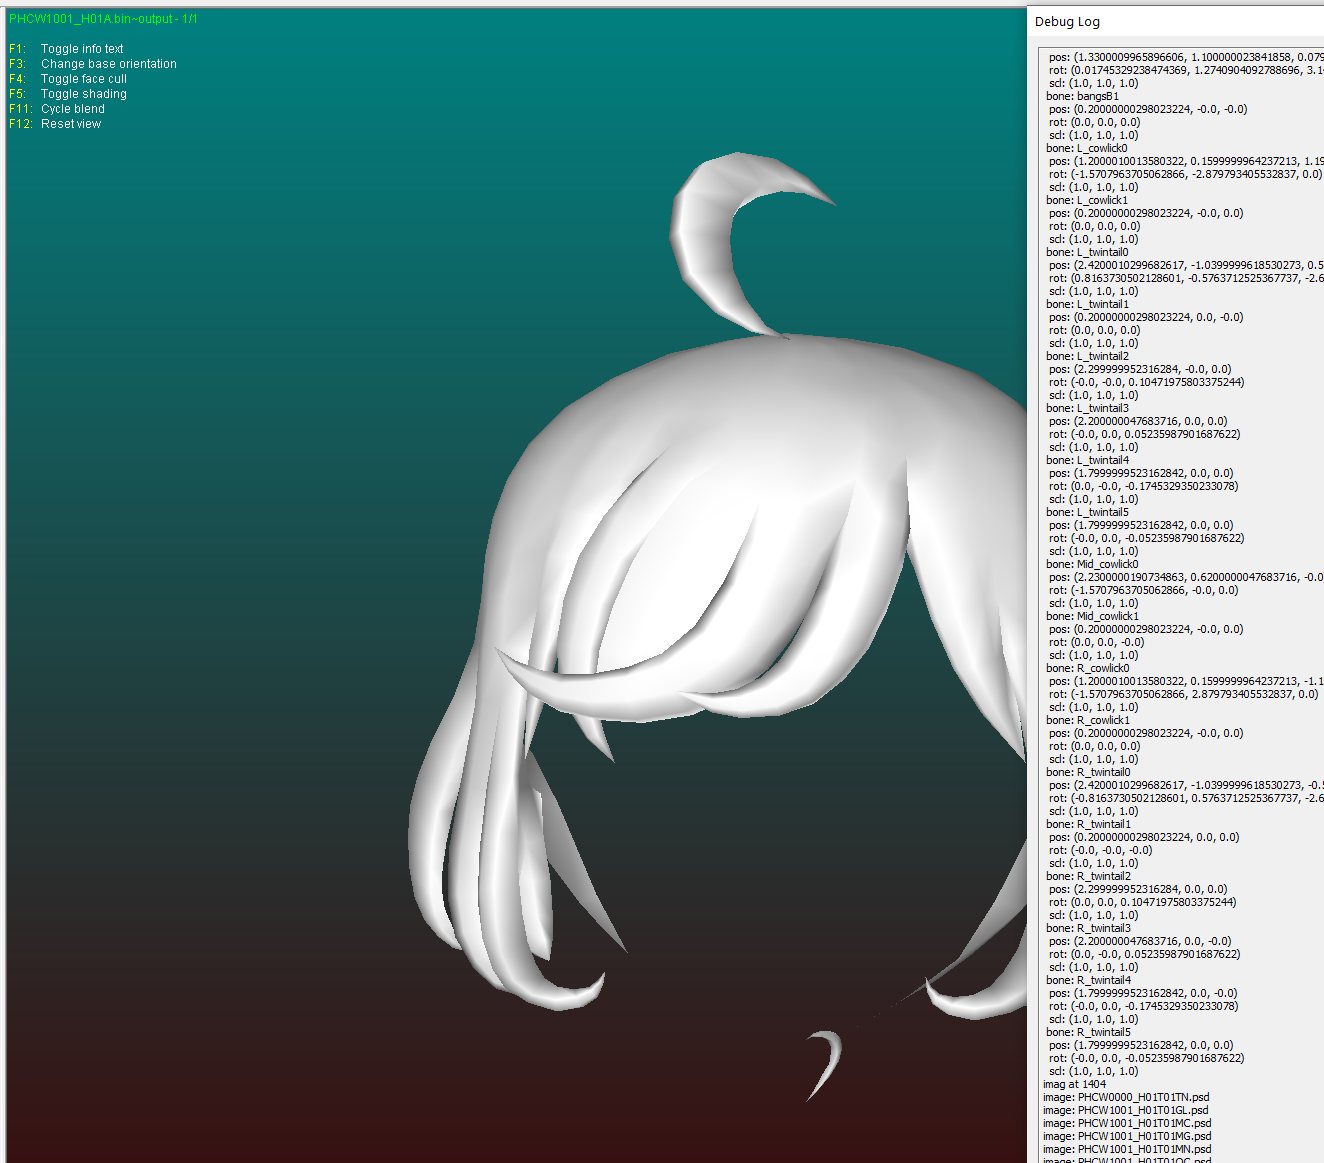Click the image: PHCW1001_H01T01GL.psd line
This screenshot has width=1324, height=1163.
coord(1126,1109)
